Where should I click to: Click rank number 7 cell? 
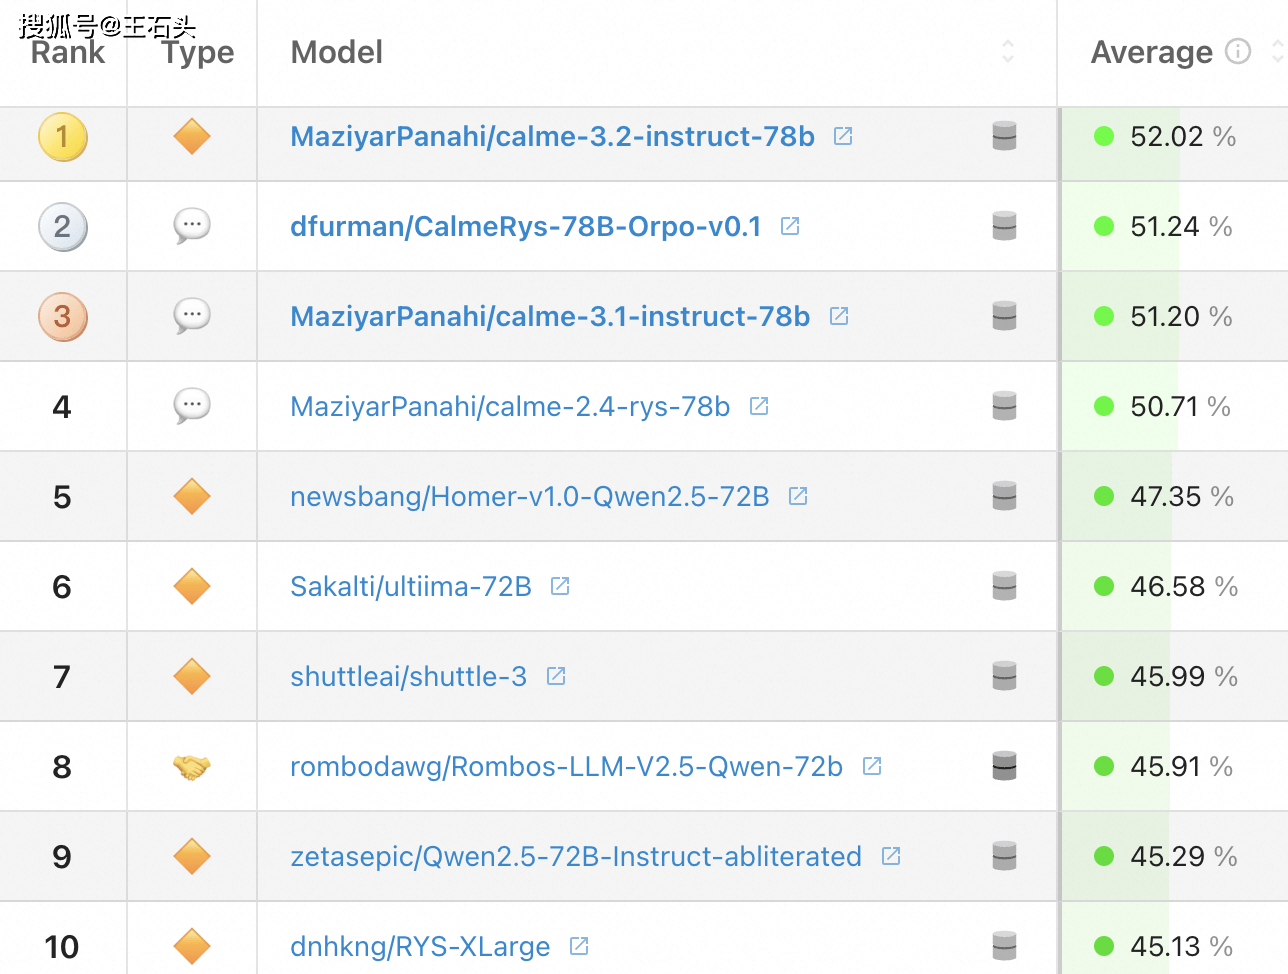click(x=62, y=677)
